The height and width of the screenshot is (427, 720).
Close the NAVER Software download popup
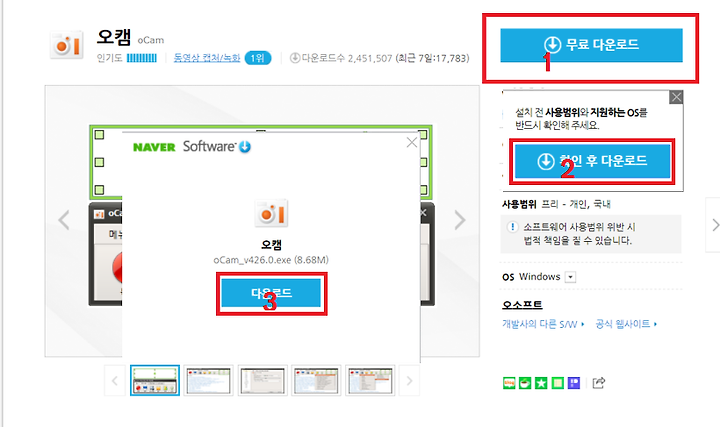click(x=412, y=142)
